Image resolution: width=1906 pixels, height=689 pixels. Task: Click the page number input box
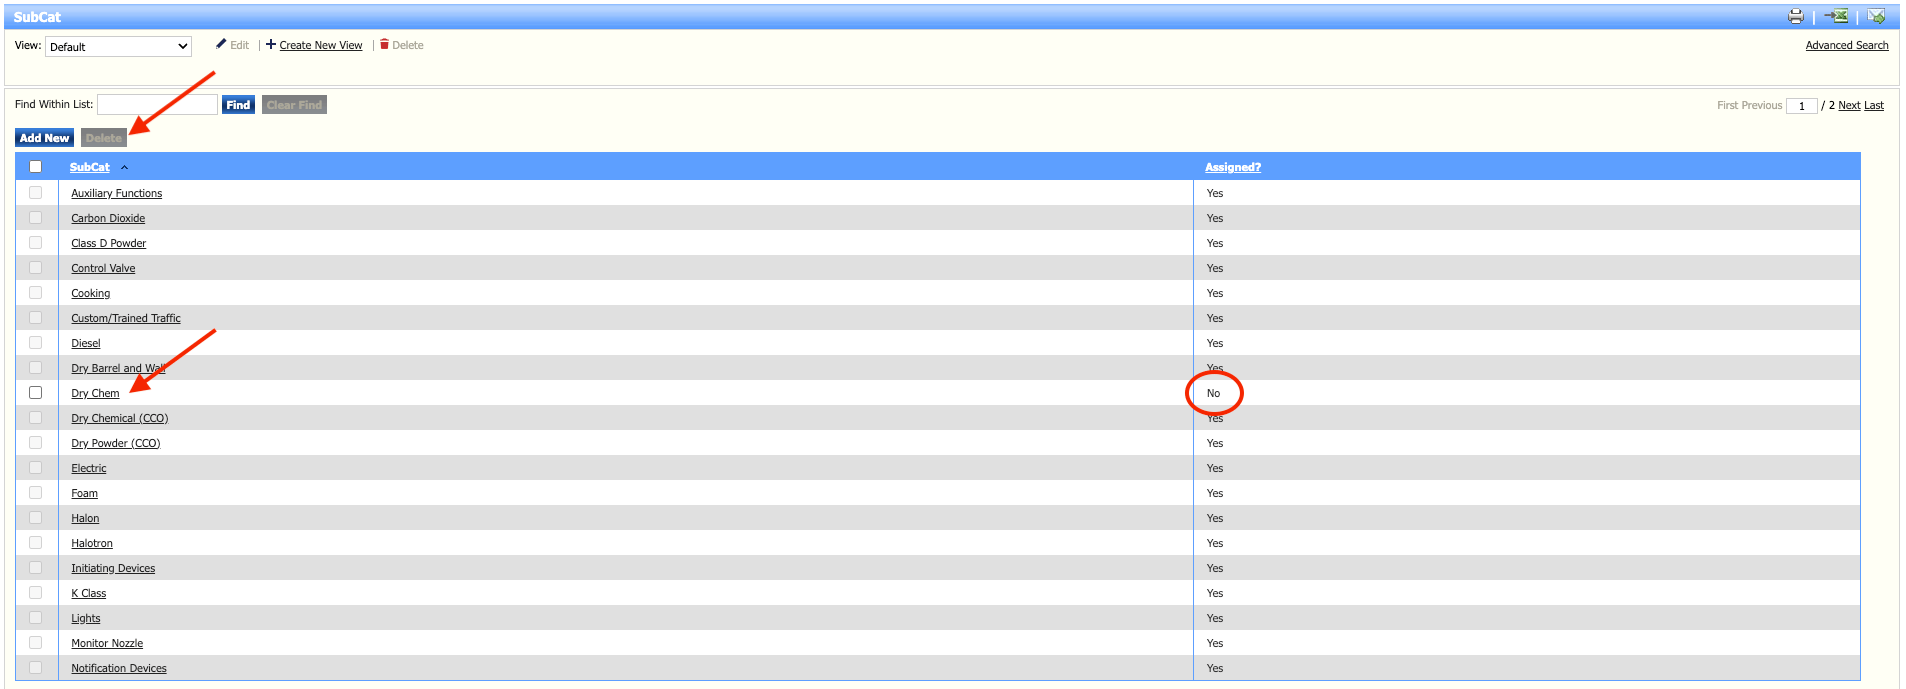(x=1801, y=106)
